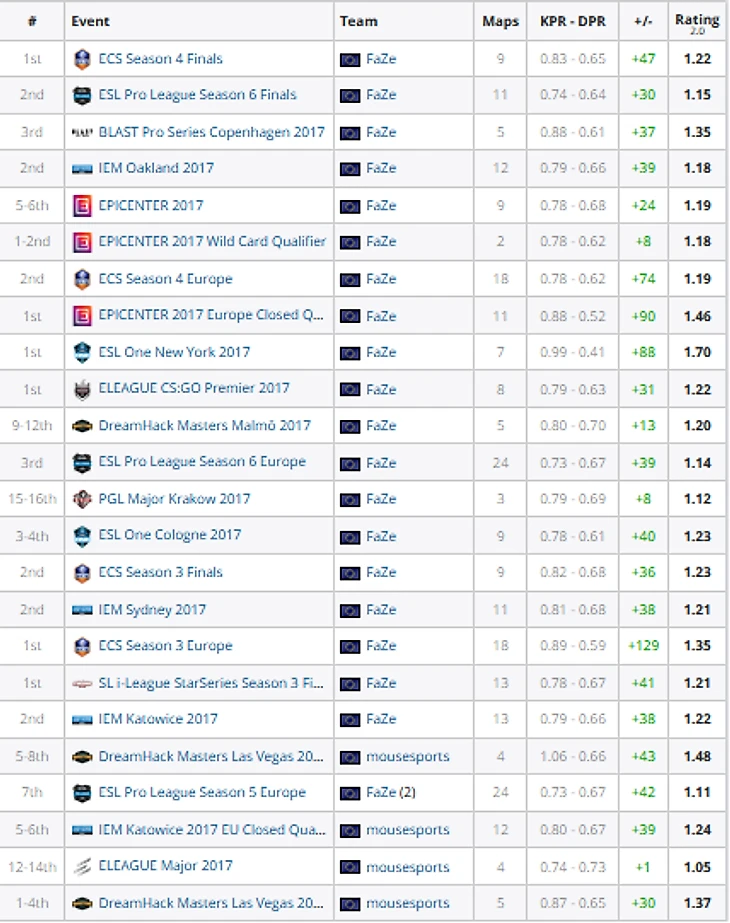The width and height of the screenshot is (730, 923).
Task: Click the ESL Pro League Season 6 Europe icon
Action: (82, 463)
